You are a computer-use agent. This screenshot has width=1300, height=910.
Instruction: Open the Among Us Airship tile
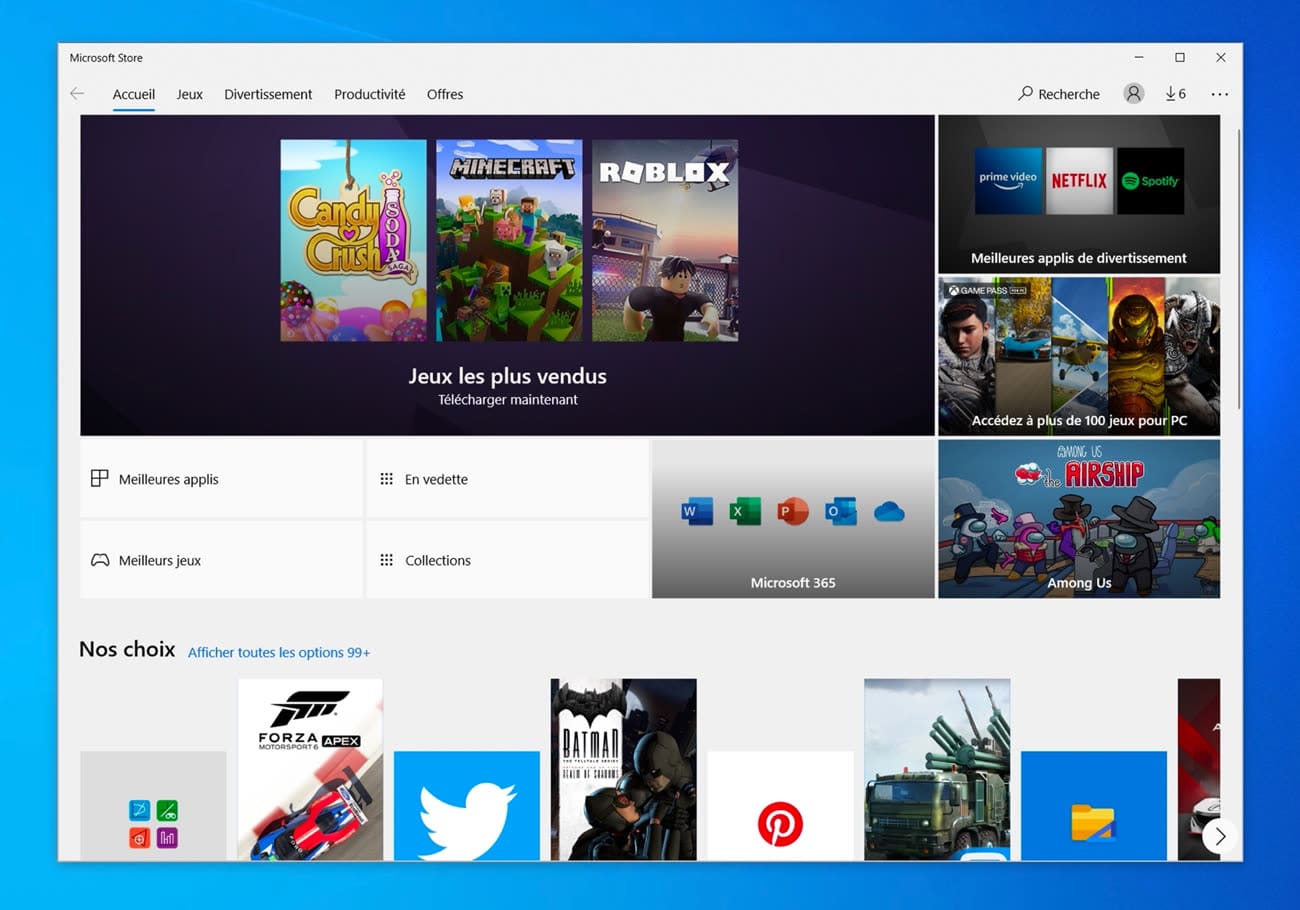[x=1079, y=519]
